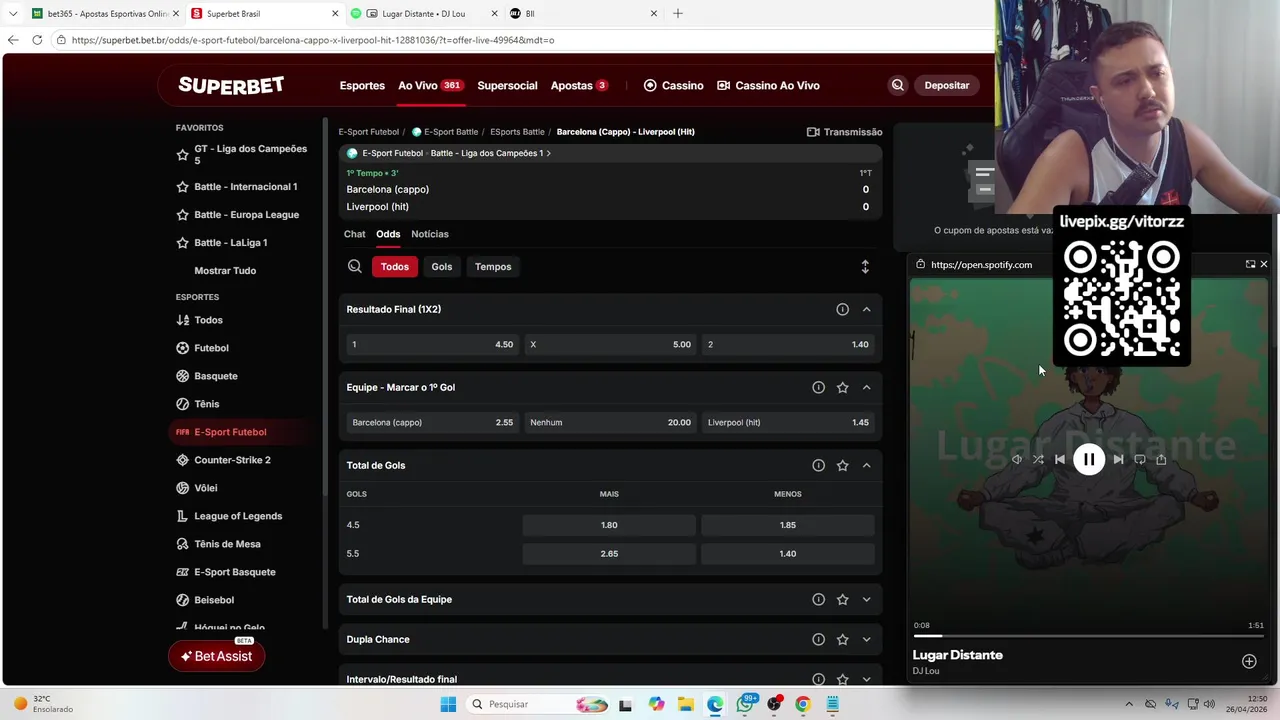Open Google Chrome from taskbar
The height and width of the screenshot is (720, 1280).
[x=802, y=704]
